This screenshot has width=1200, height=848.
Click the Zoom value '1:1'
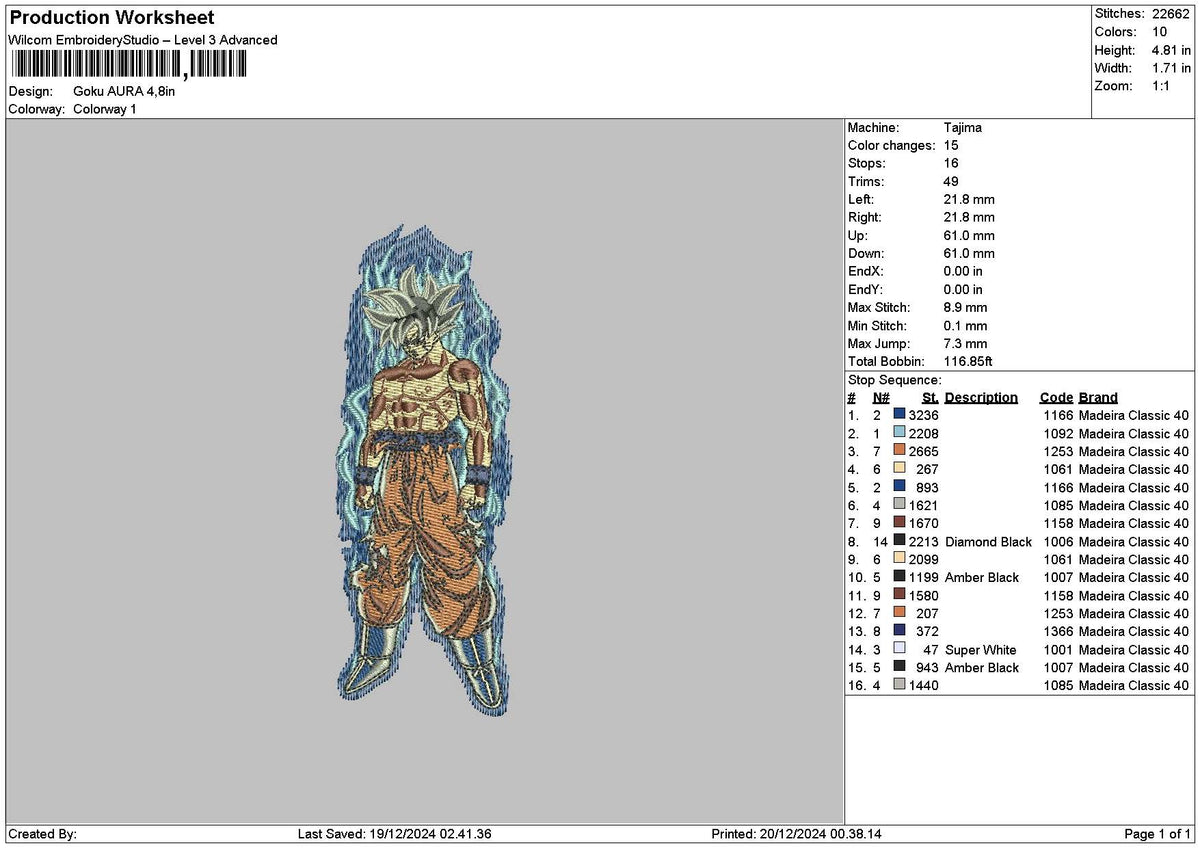1162,86
